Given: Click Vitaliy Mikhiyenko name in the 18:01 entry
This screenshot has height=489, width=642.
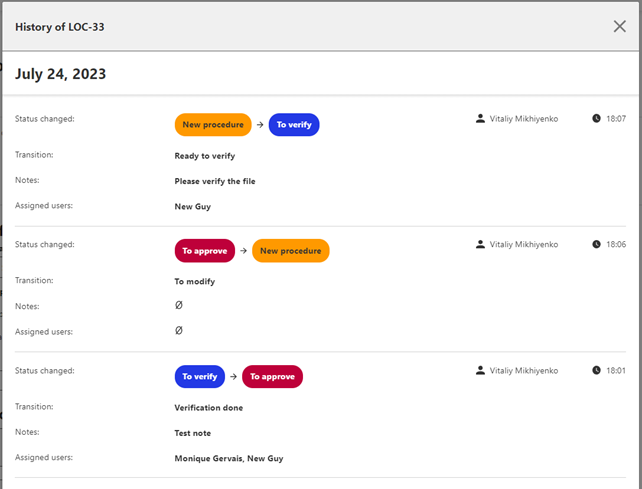Looking at the screenshot, I should point(524,371).
